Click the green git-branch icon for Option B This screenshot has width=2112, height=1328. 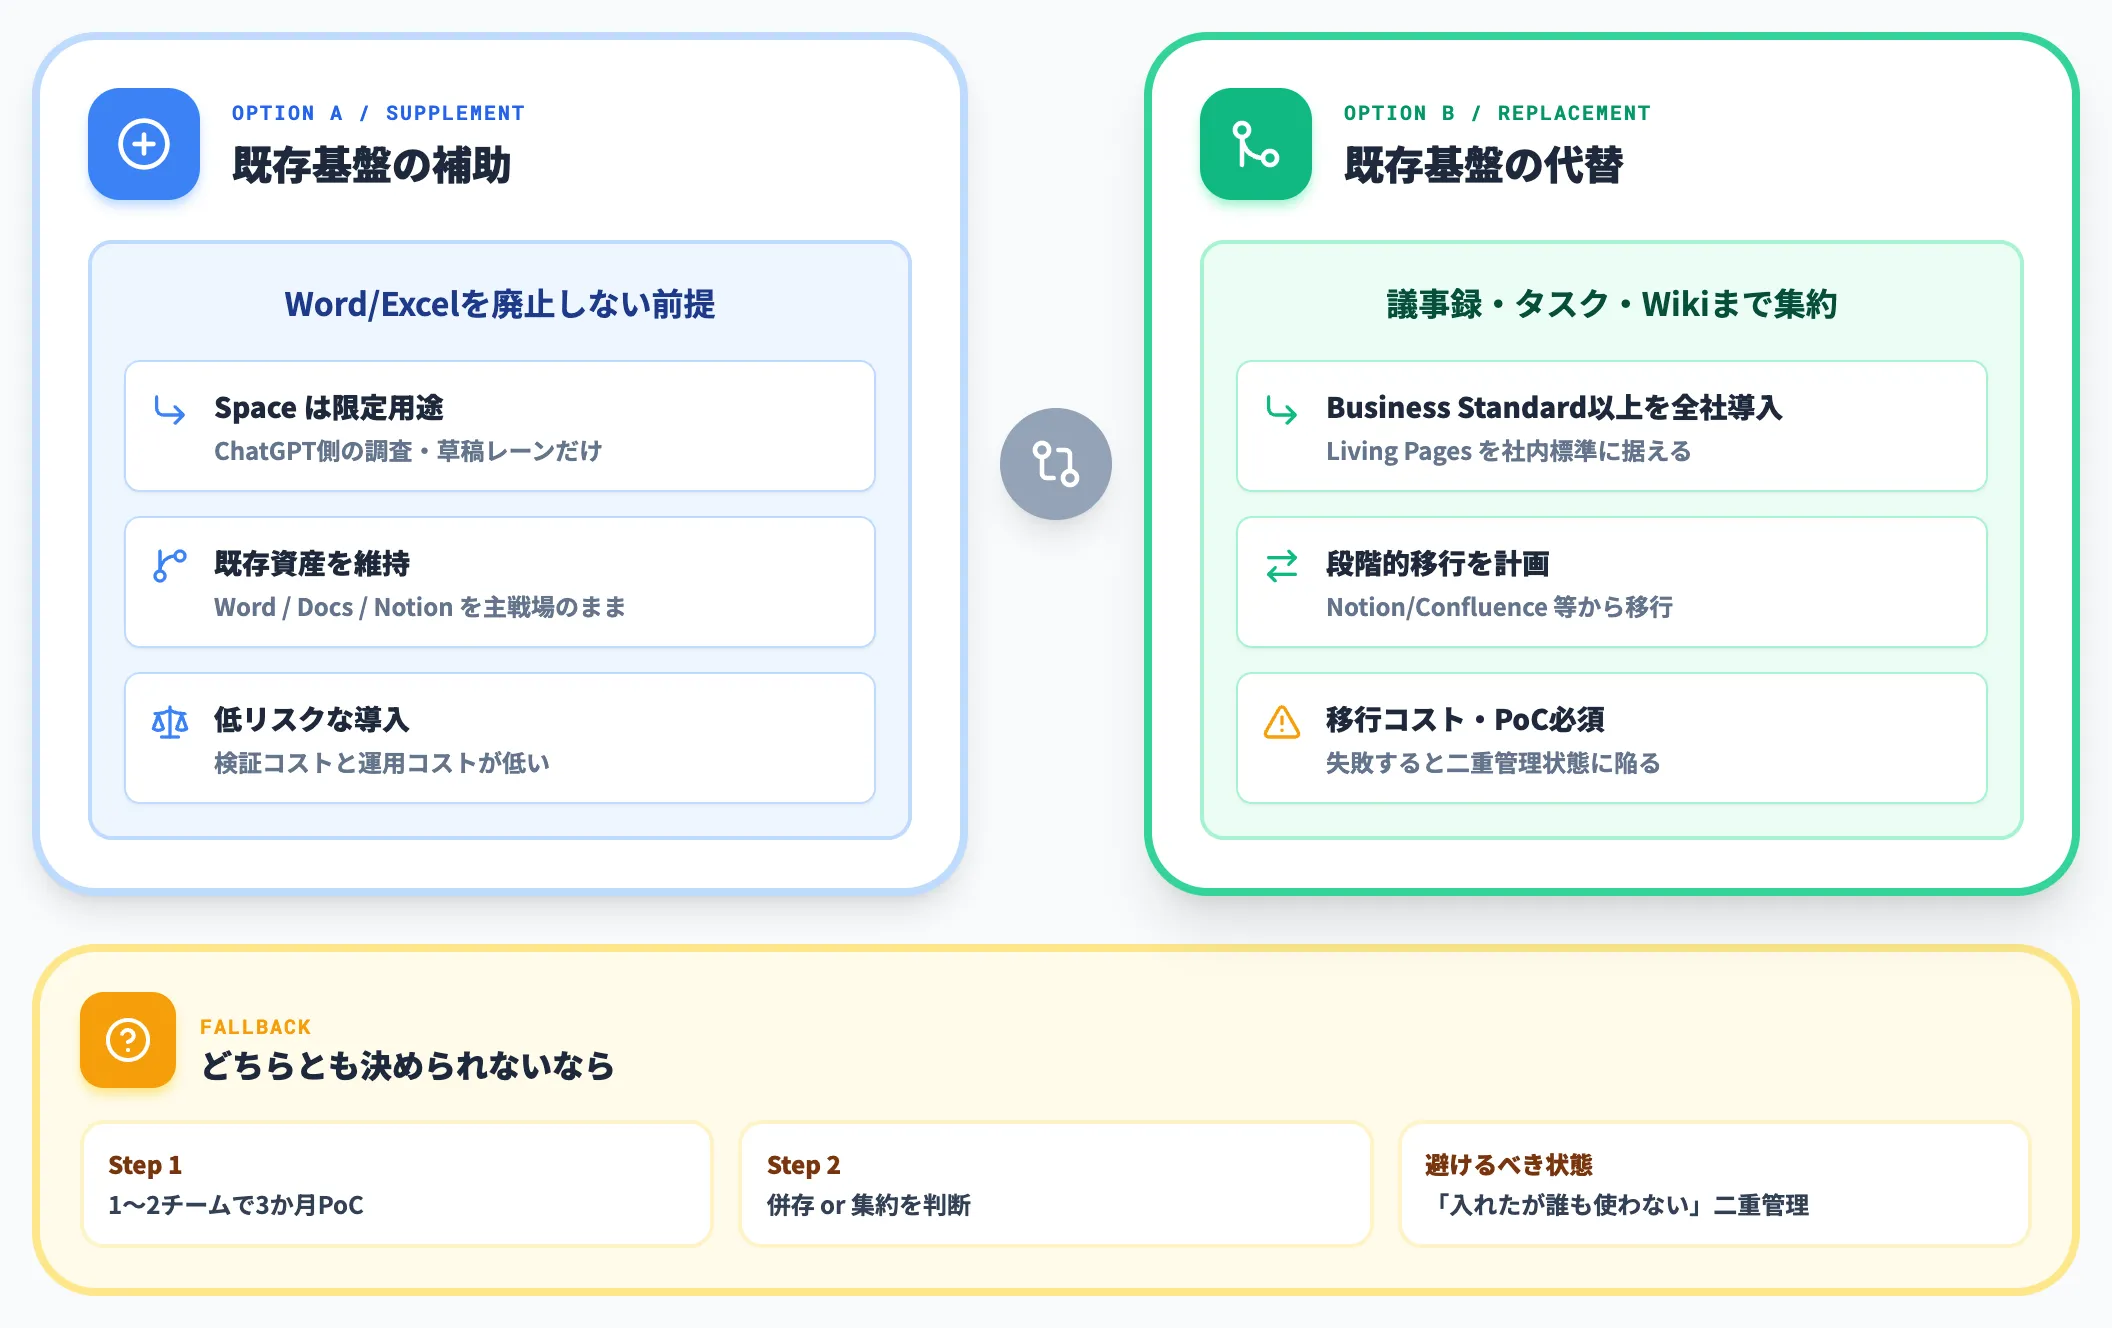pos(1256,144)
